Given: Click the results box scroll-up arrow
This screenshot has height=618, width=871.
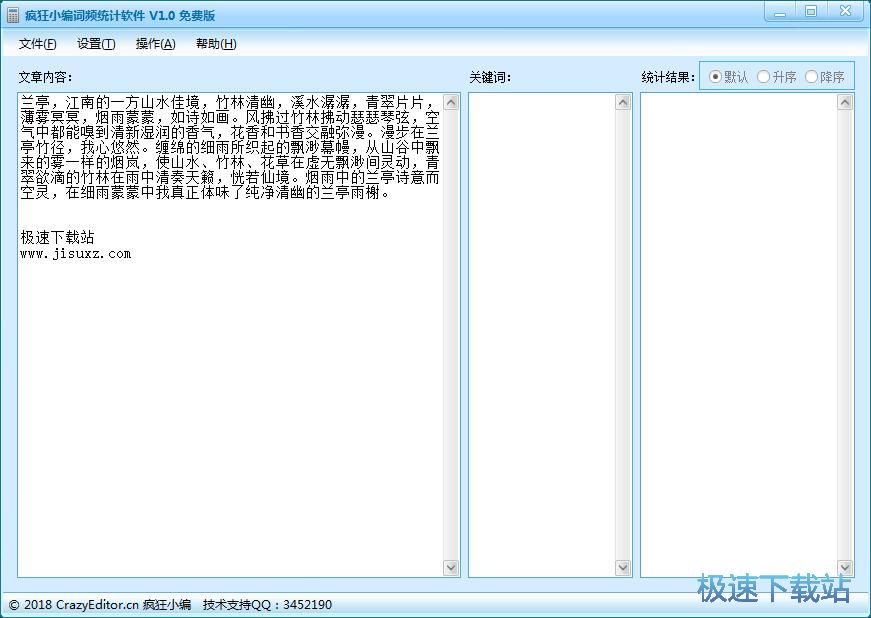Looking at the screenshot, I should click(845, 102).
